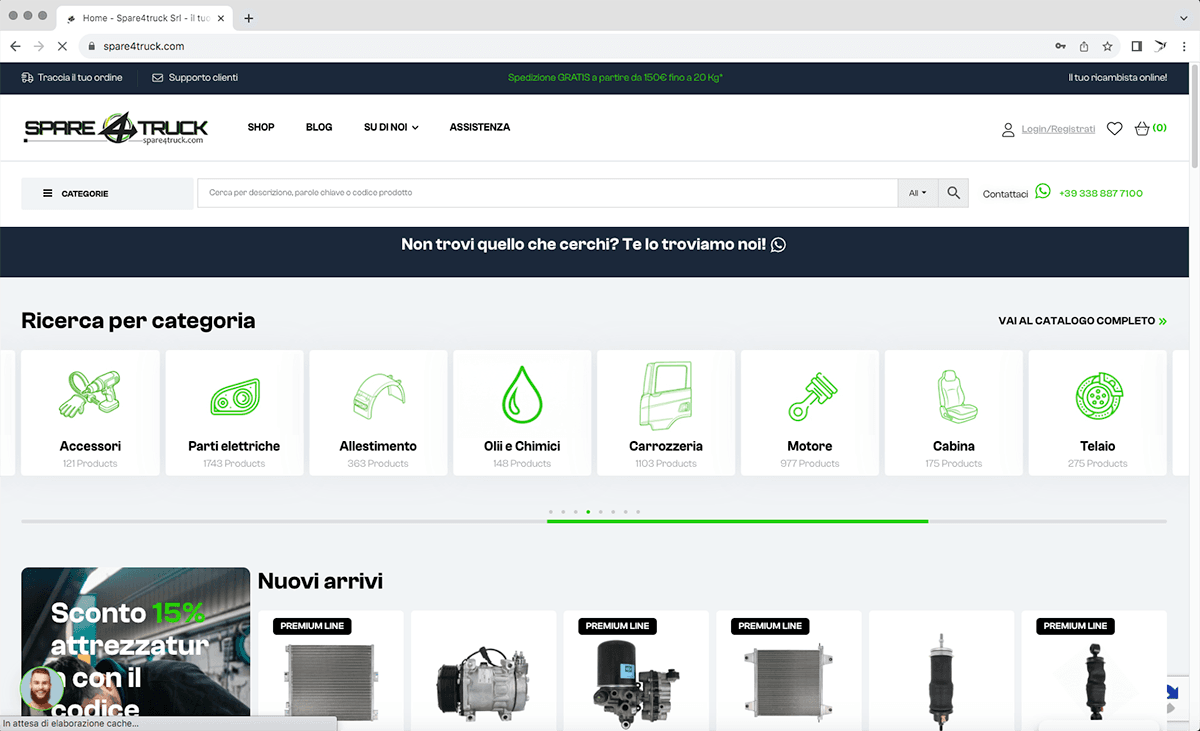
Task: Click the last carousel pagination dot
Action: [638, 512]
